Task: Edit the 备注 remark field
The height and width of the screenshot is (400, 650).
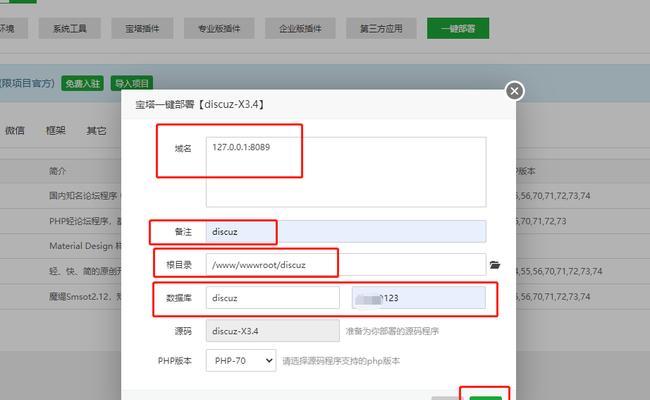Action: click(x=346, y=232)
